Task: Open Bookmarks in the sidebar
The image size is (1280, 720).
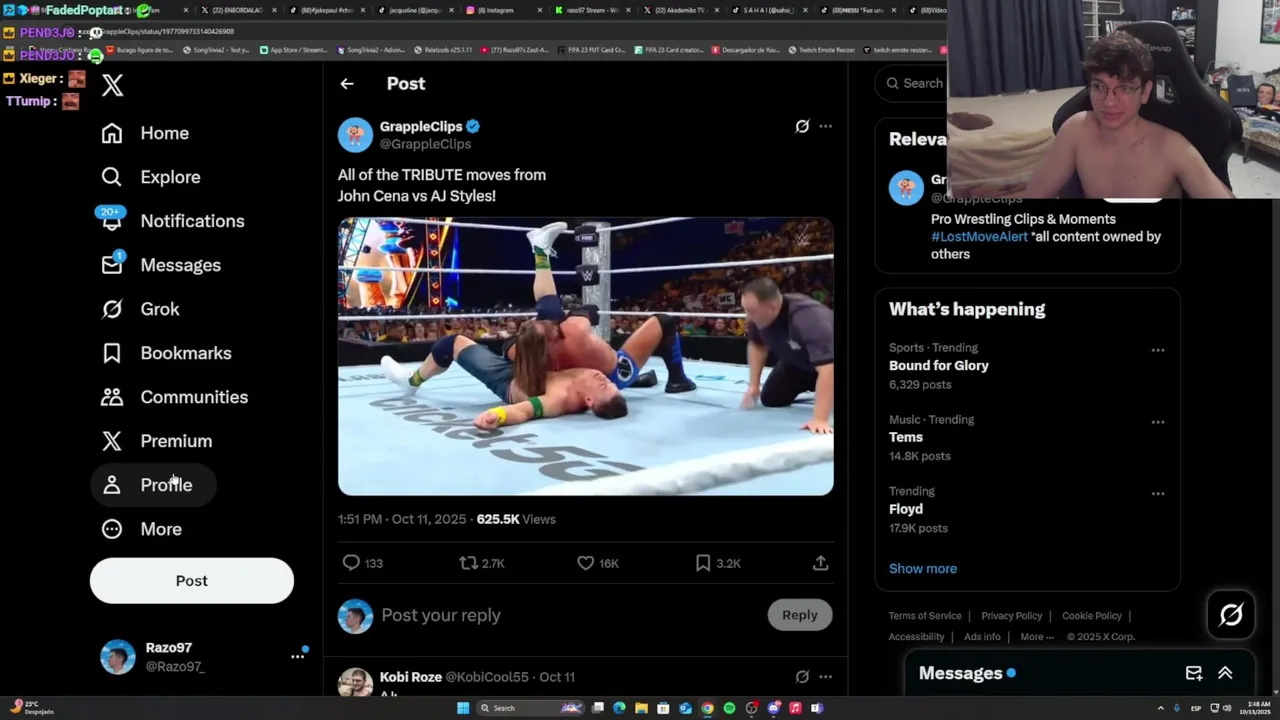Action: click(166, 353)
